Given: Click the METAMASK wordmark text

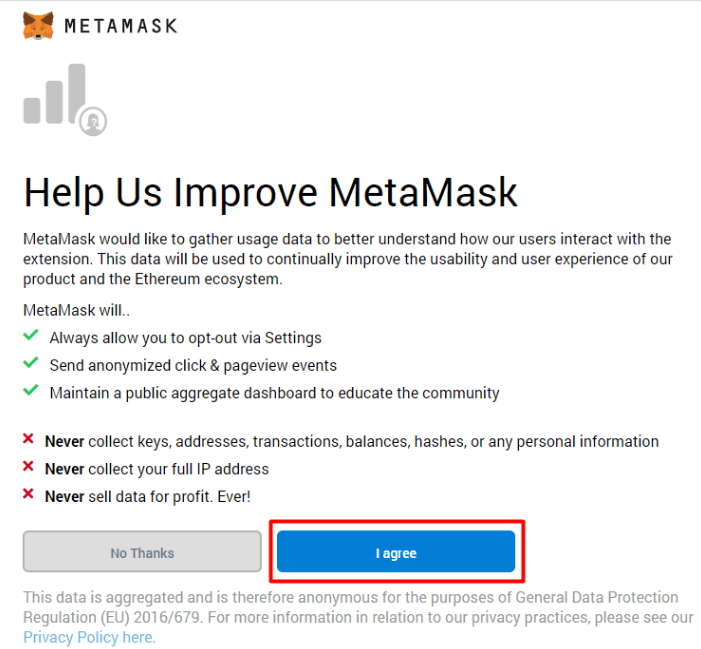Looking at the screenshot, I should point(120,26).
